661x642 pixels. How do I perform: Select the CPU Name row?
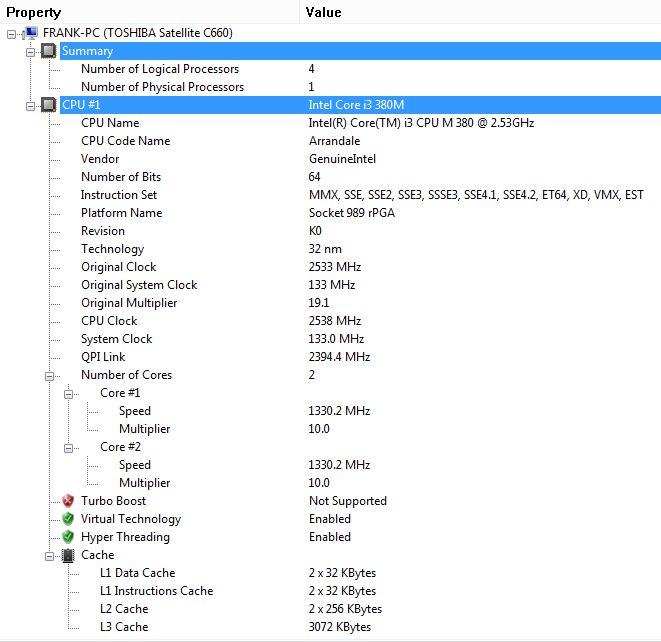(330, 123)
